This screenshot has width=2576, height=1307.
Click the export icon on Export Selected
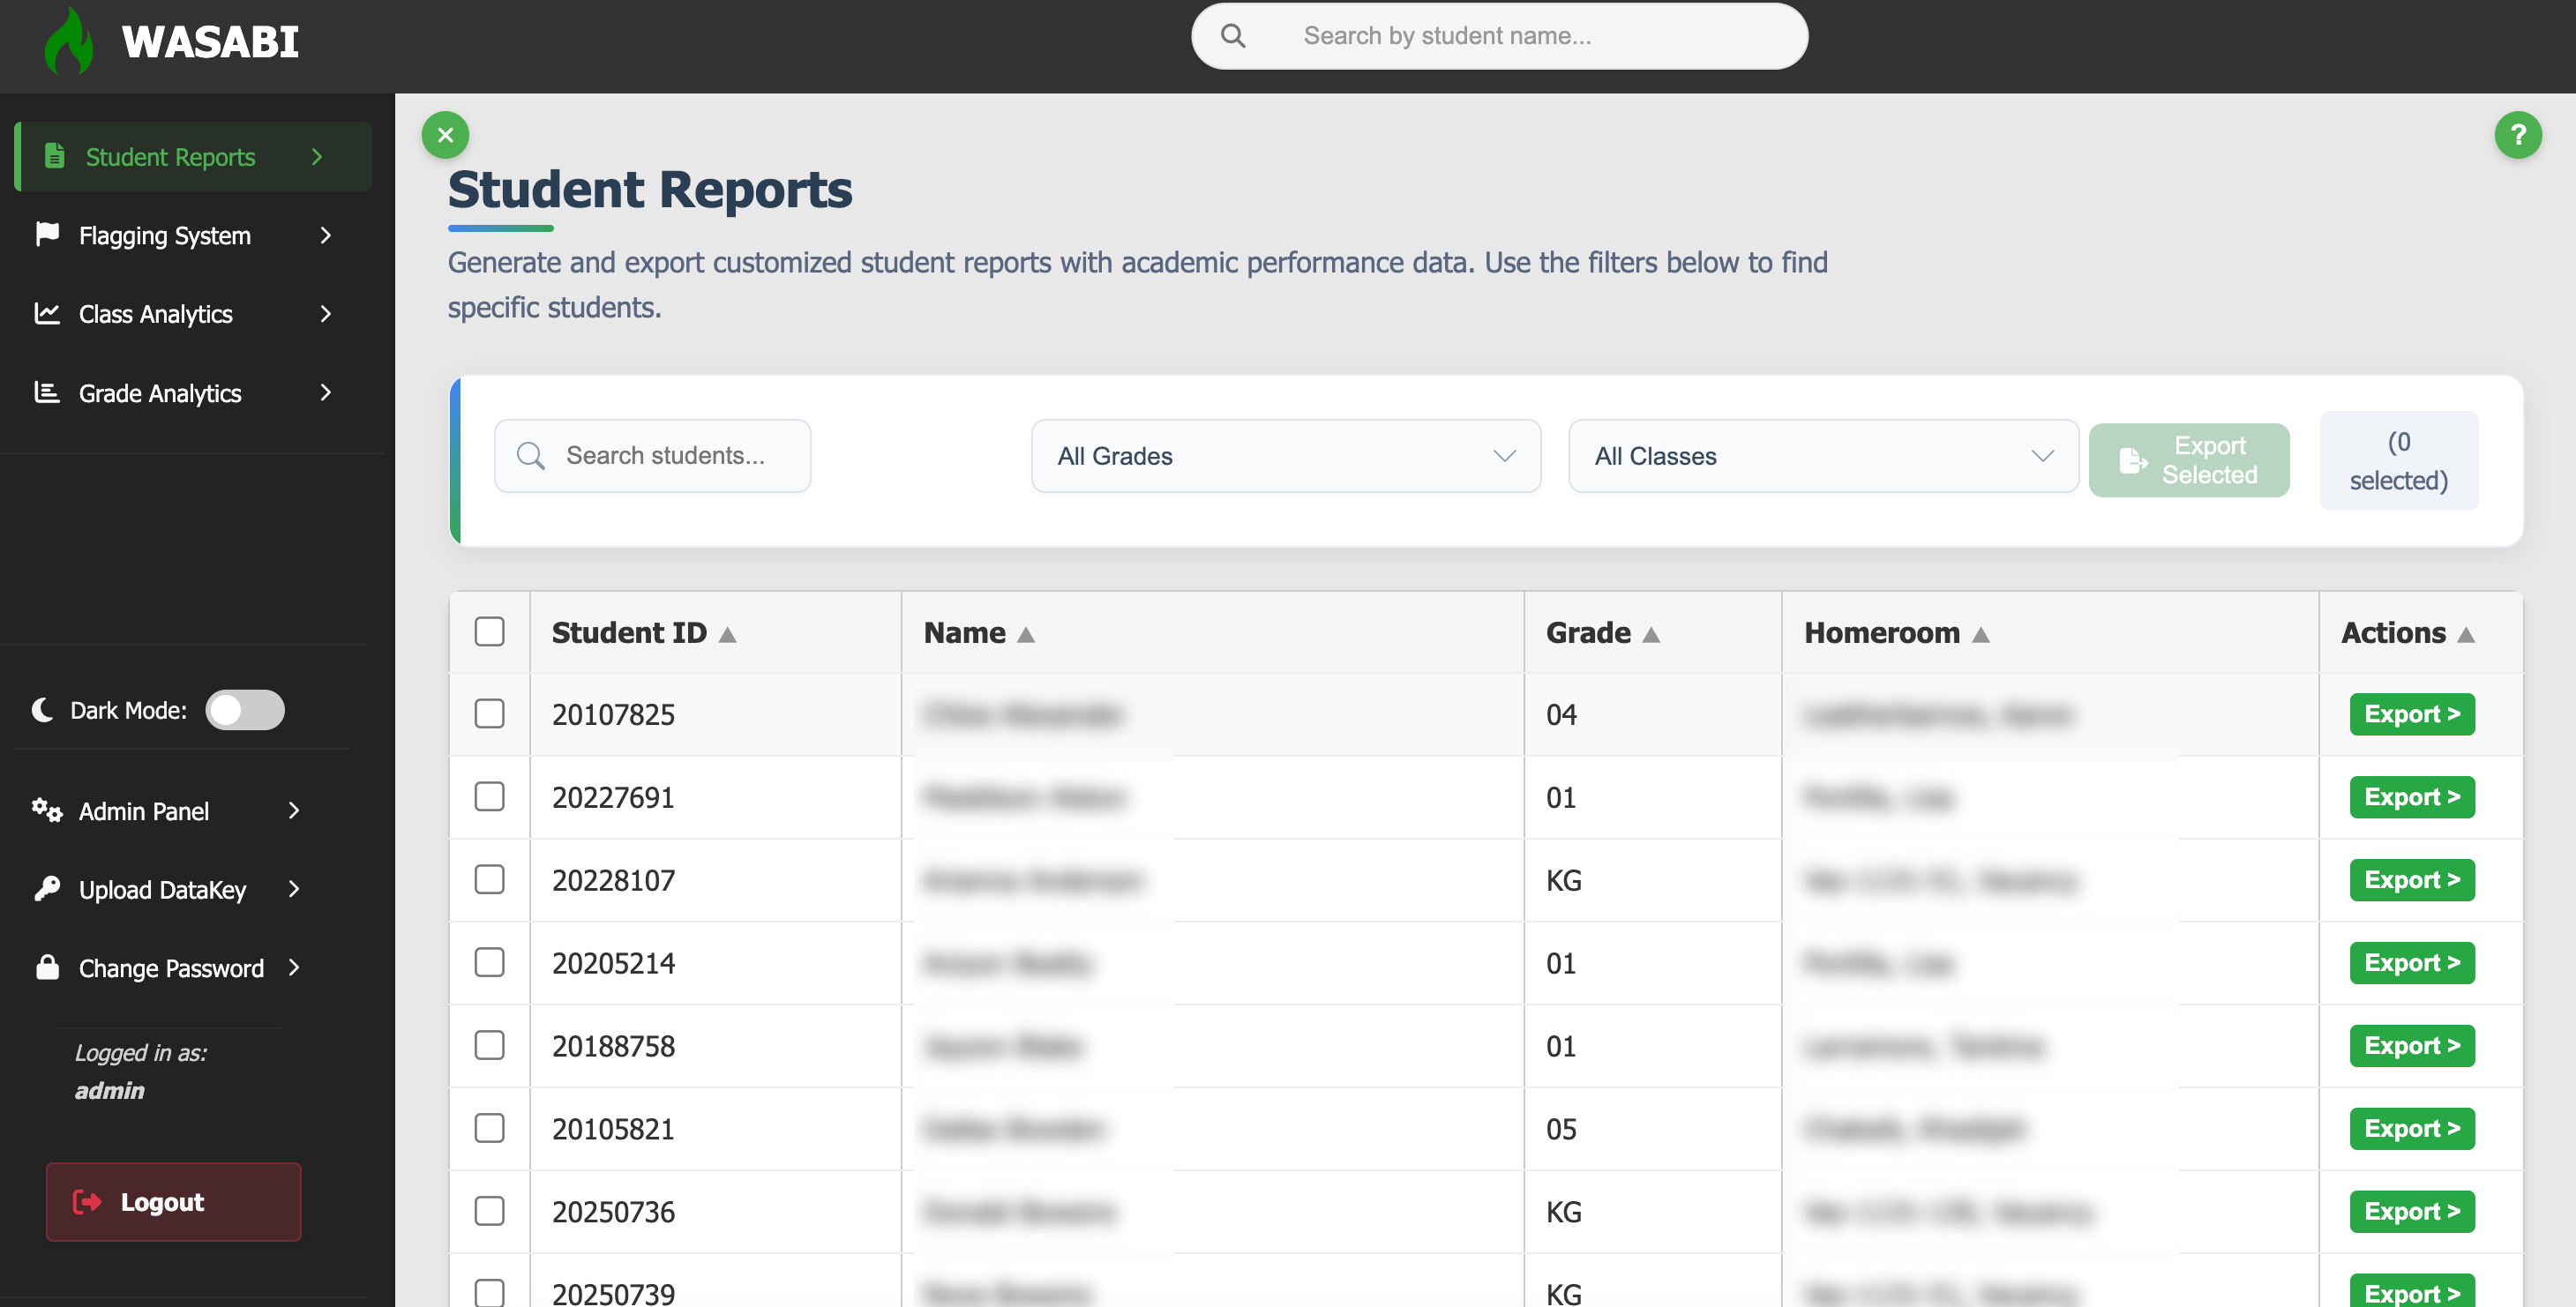[x=2132, y=460]
